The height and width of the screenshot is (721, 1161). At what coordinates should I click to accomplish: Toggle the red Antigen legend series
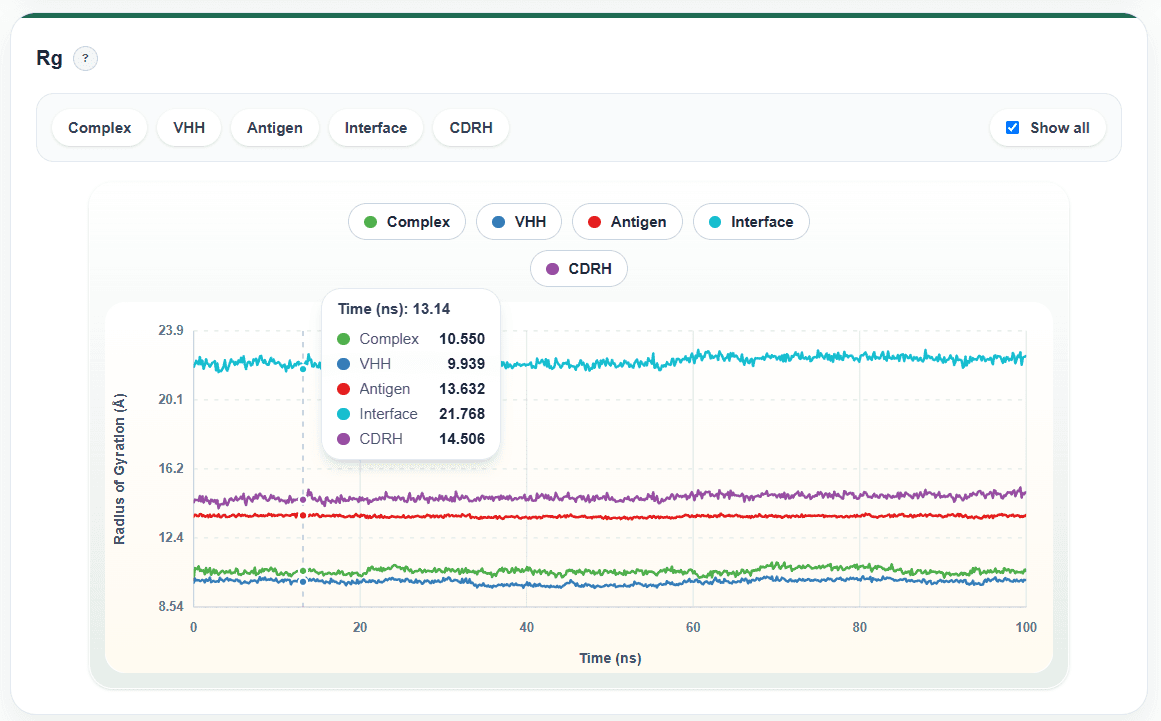(x=626, y=221)
